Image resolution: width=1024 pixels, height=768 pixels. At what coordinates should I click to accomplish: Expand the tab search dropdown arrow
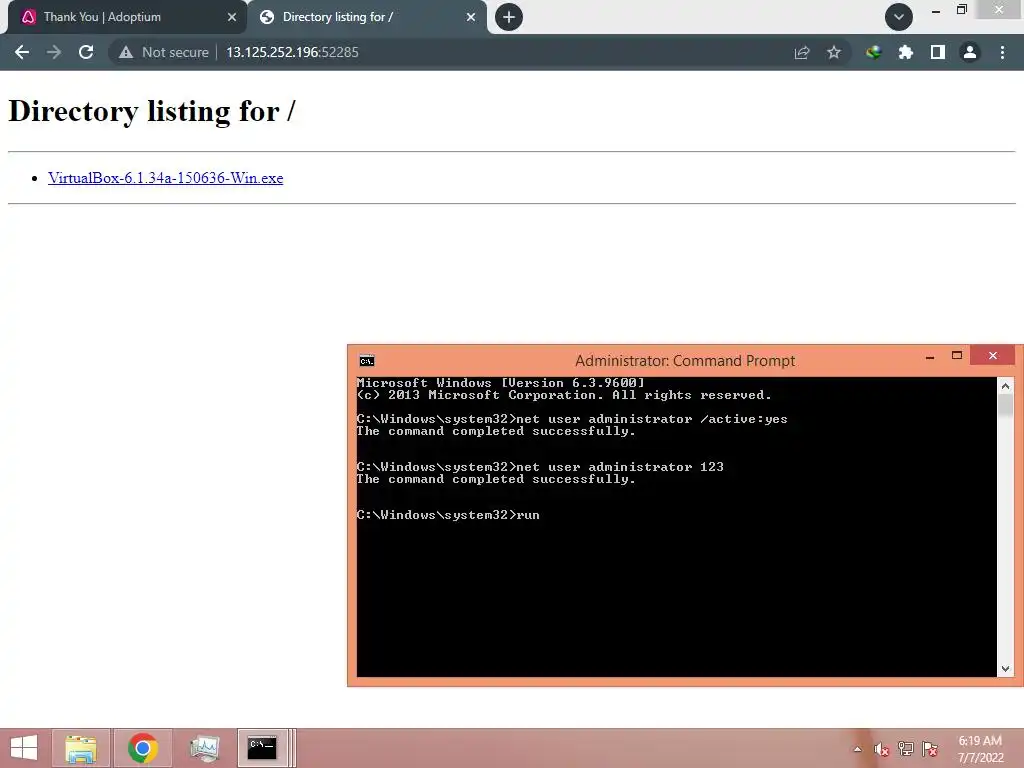(899, 17)
